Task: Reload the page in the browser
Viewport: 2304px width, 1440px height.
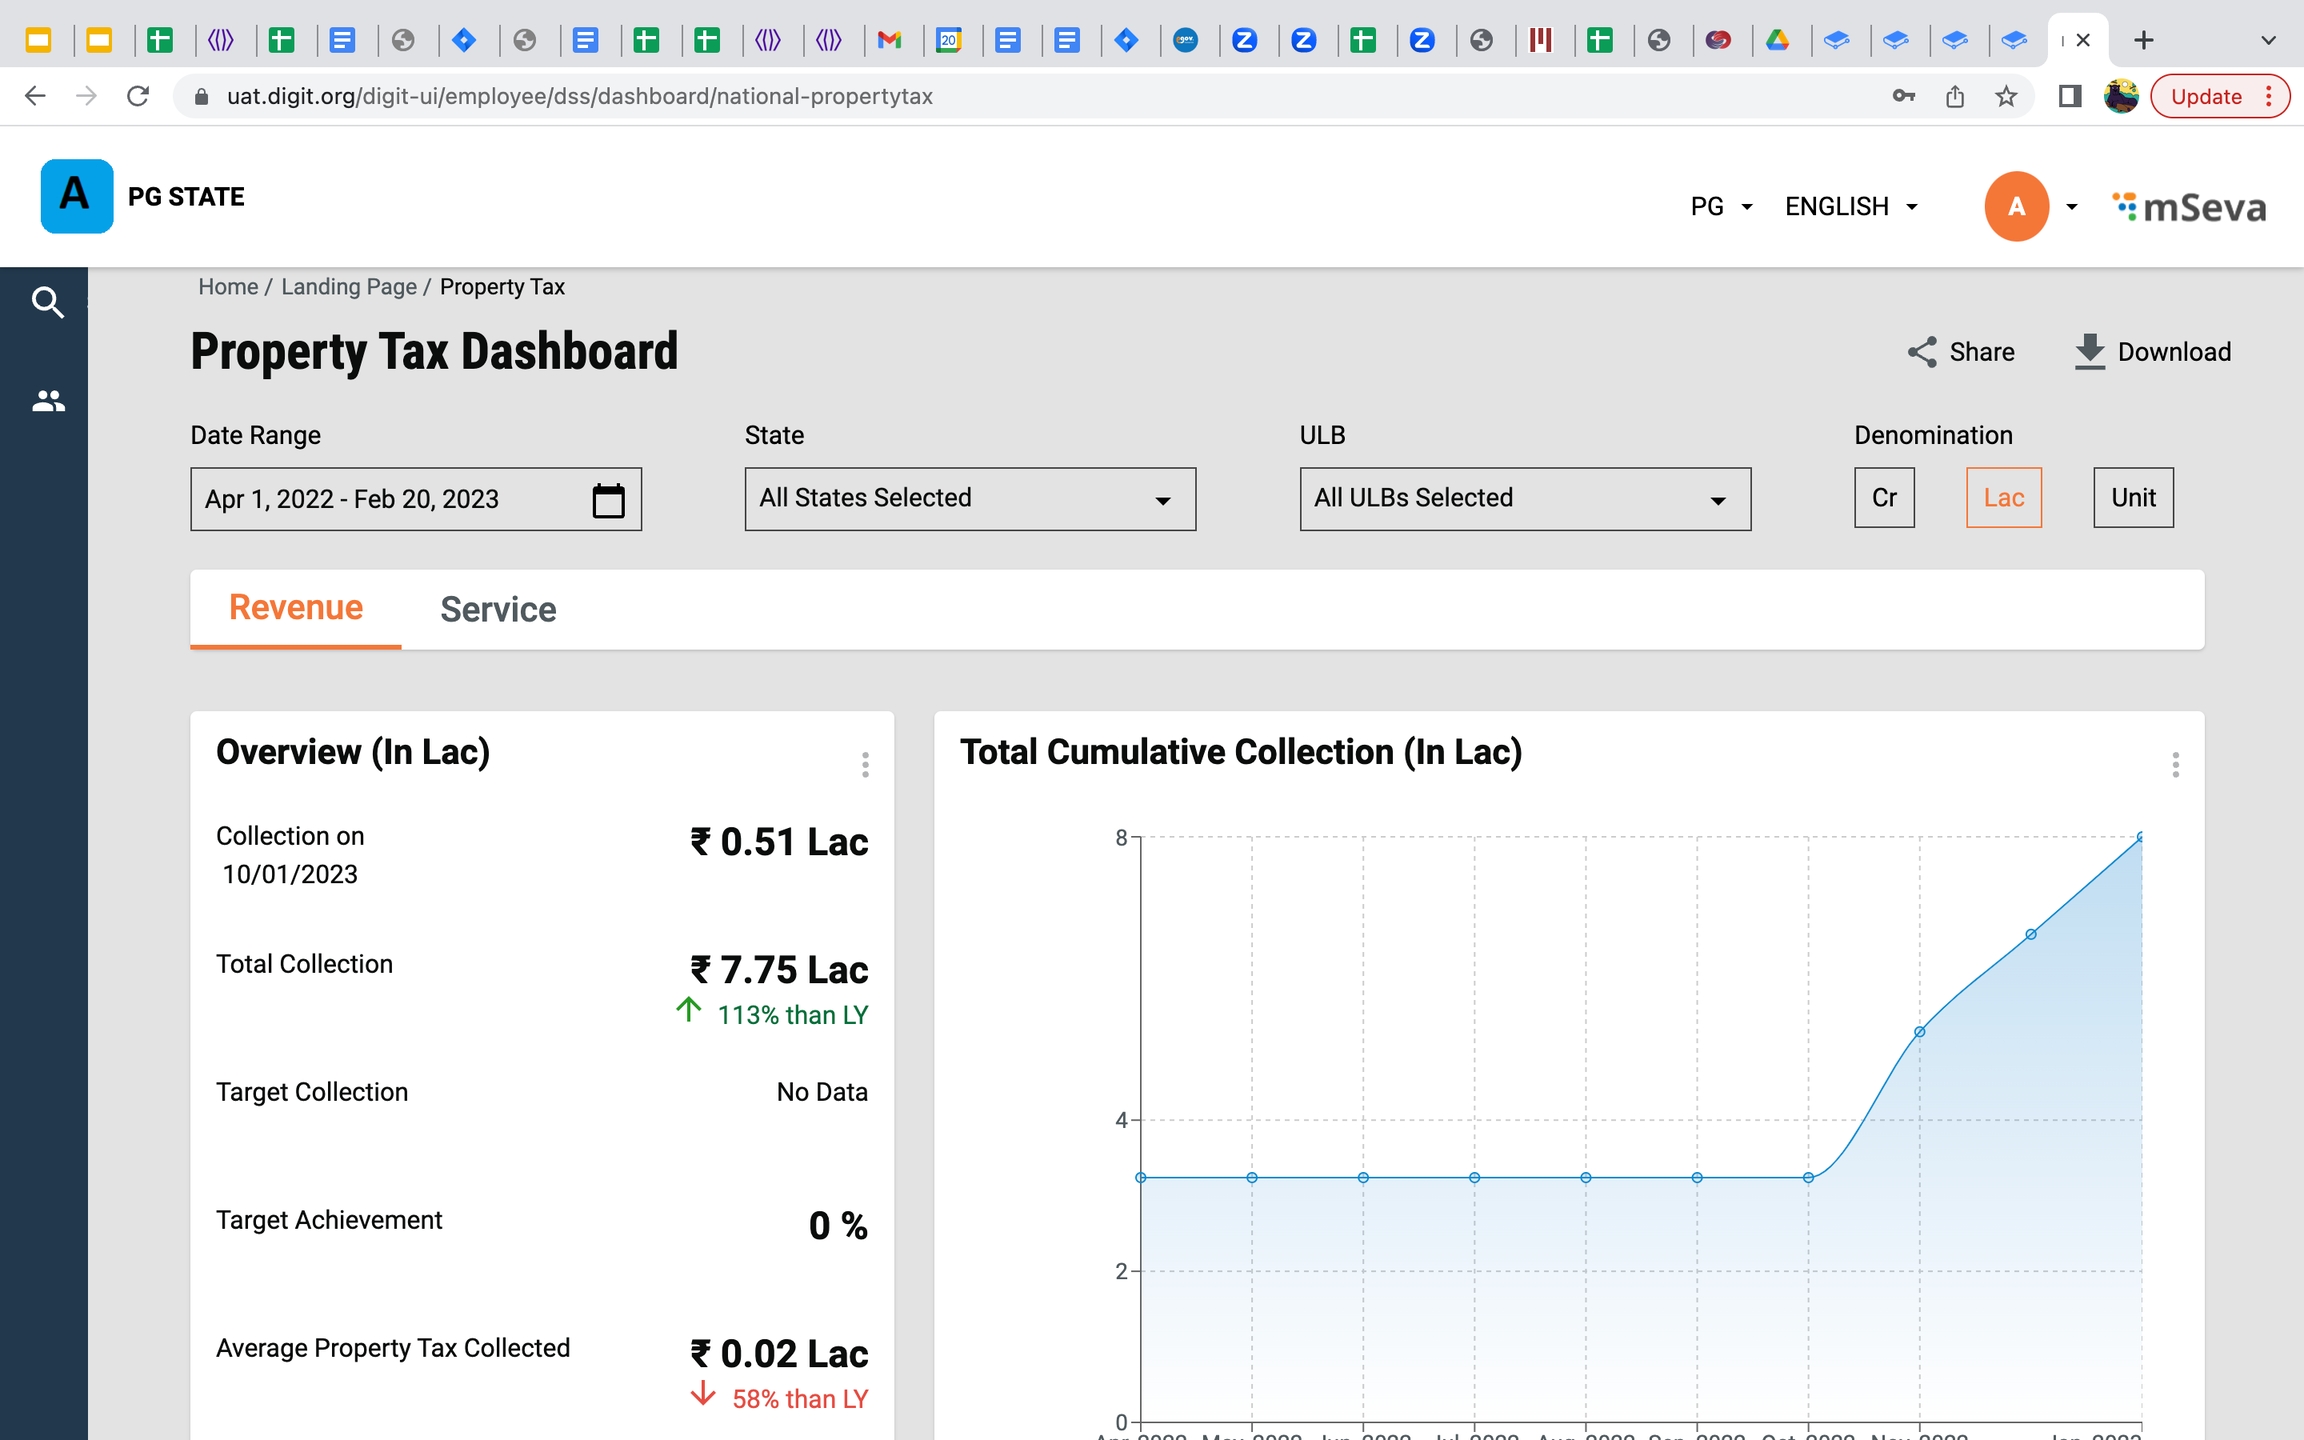Action: click(x=138, y=97)
